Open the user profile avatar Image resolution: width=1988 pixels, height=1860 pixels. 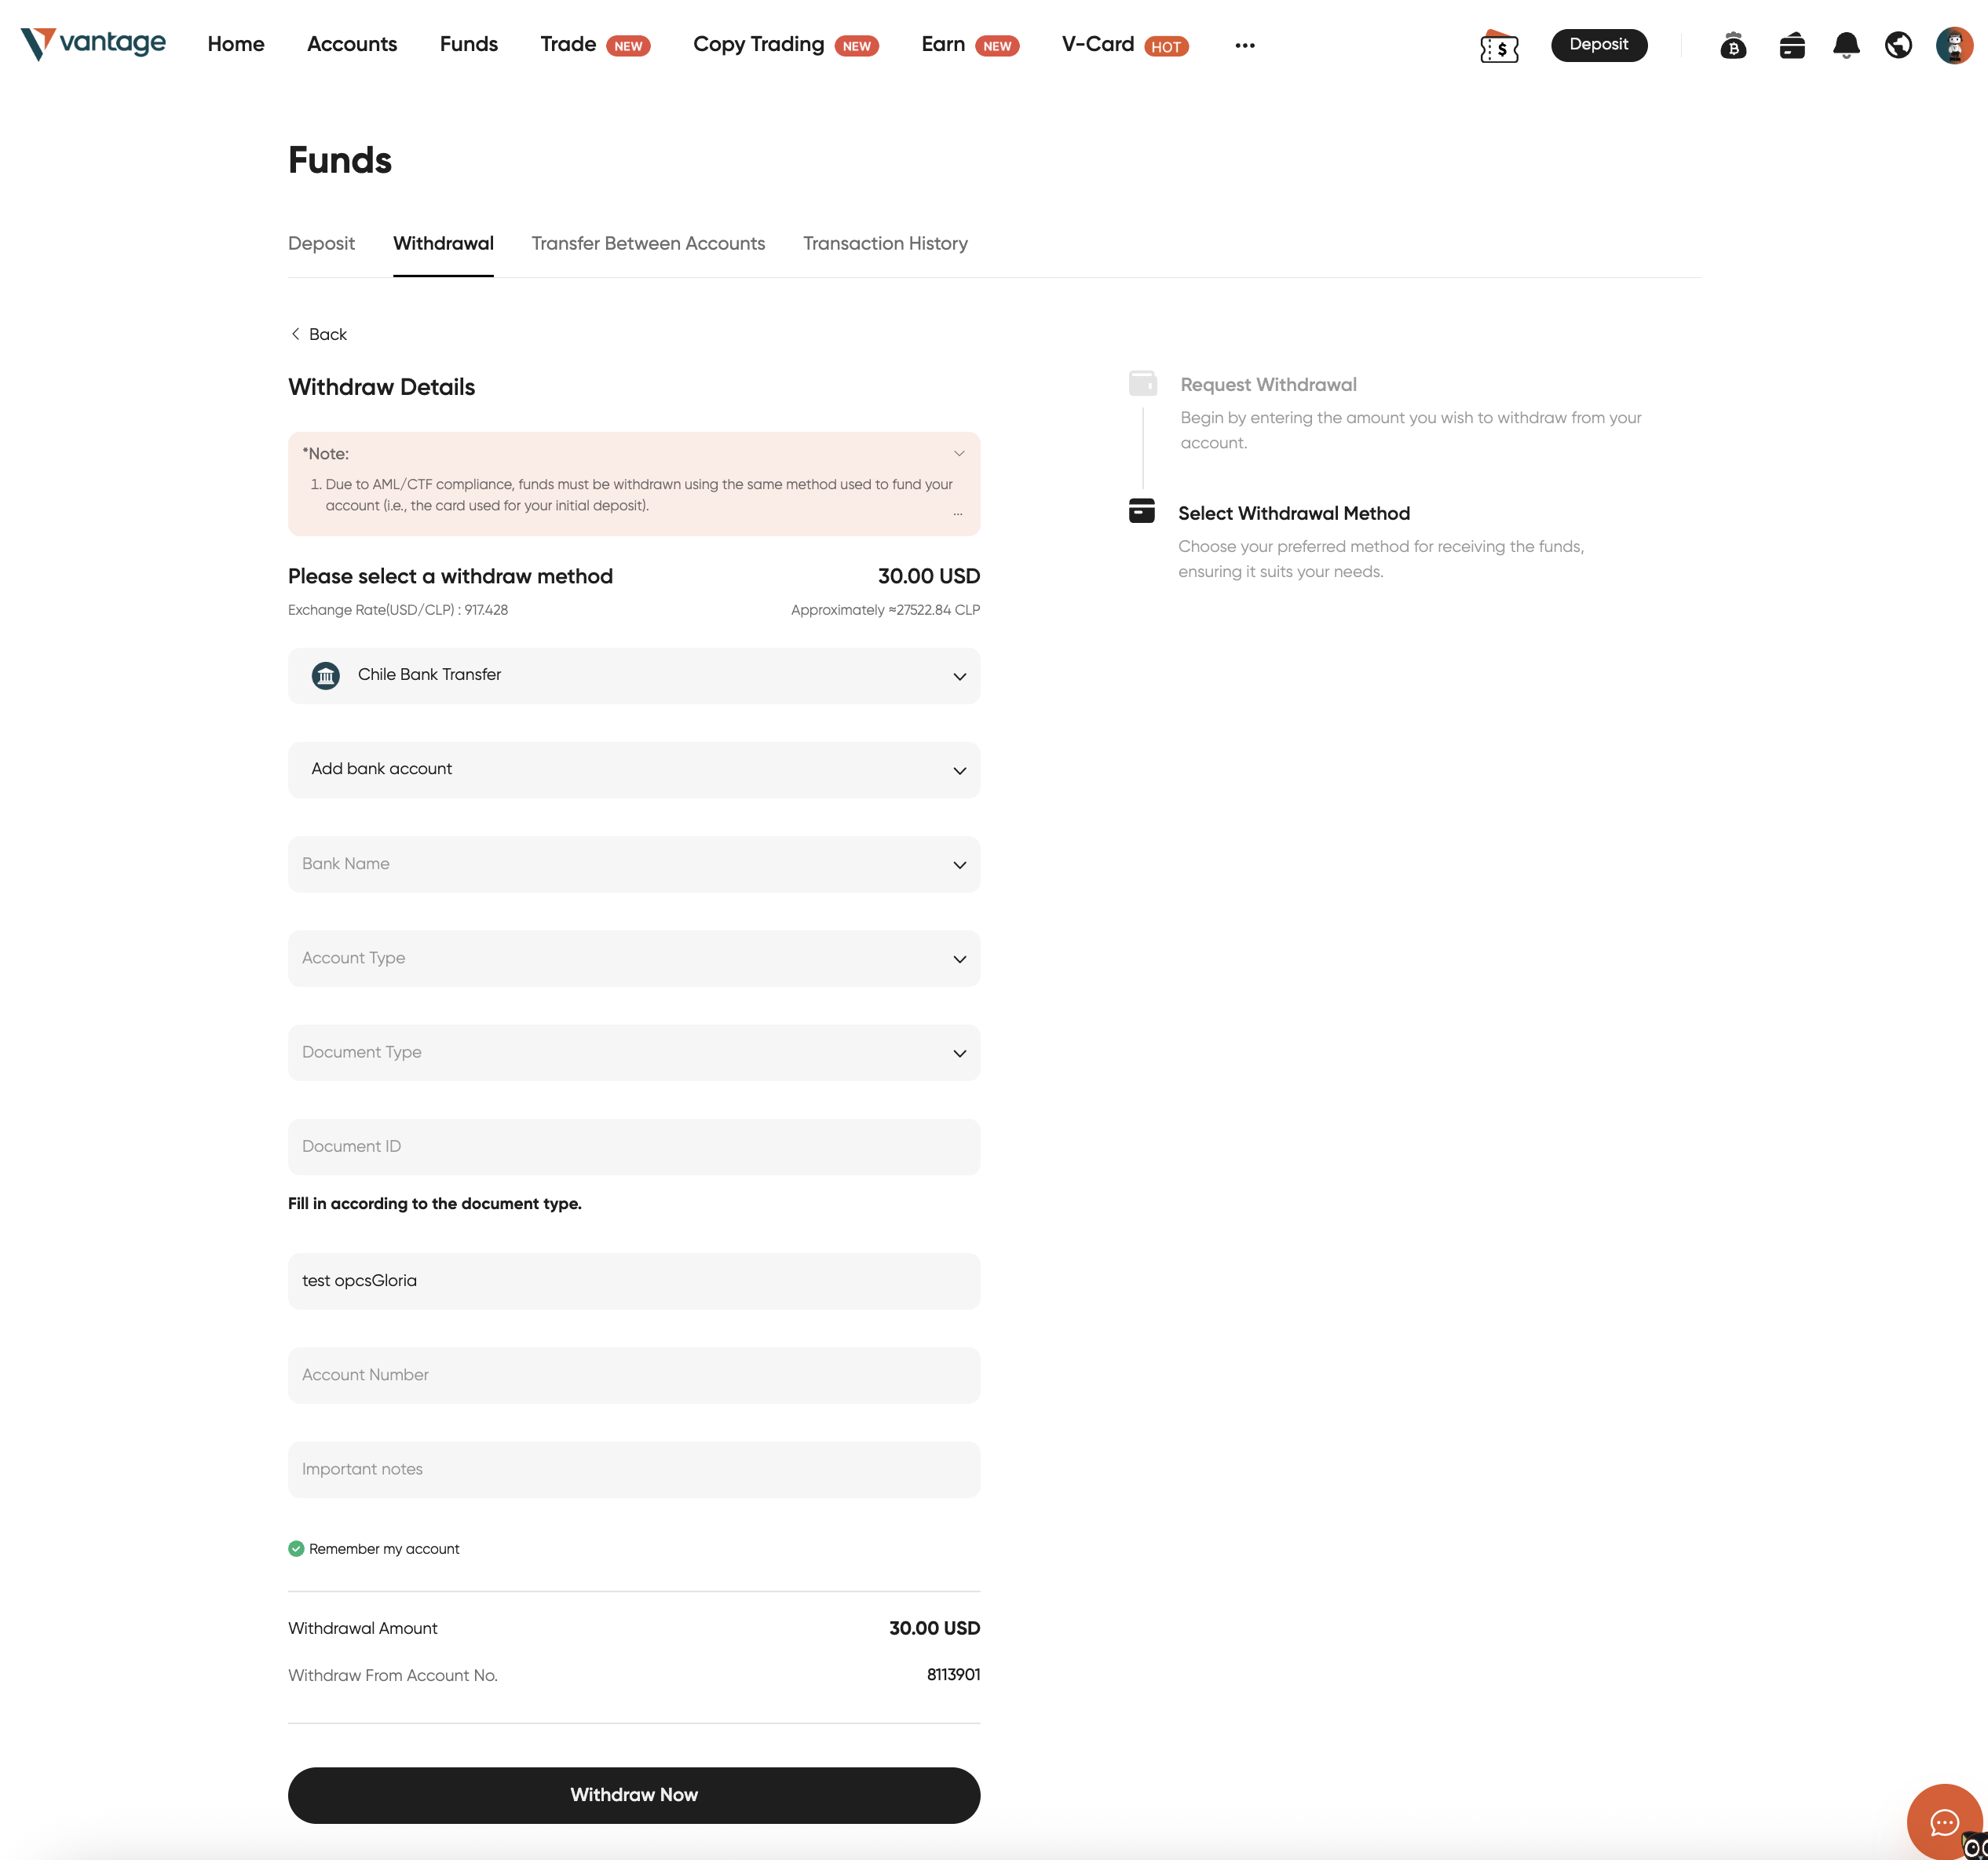pos(1954,45)
